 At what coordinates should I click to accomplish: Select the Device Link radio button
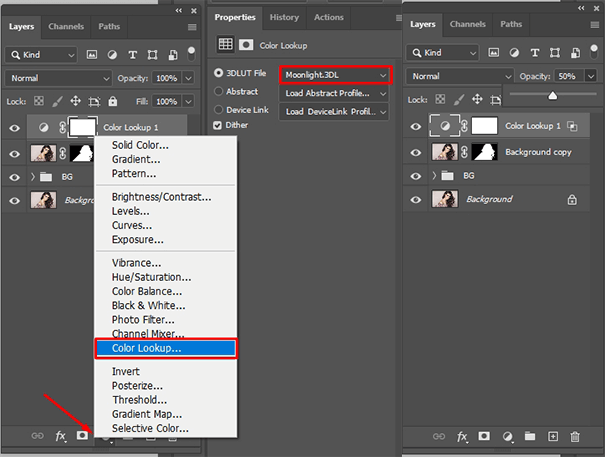pos(218,110)
